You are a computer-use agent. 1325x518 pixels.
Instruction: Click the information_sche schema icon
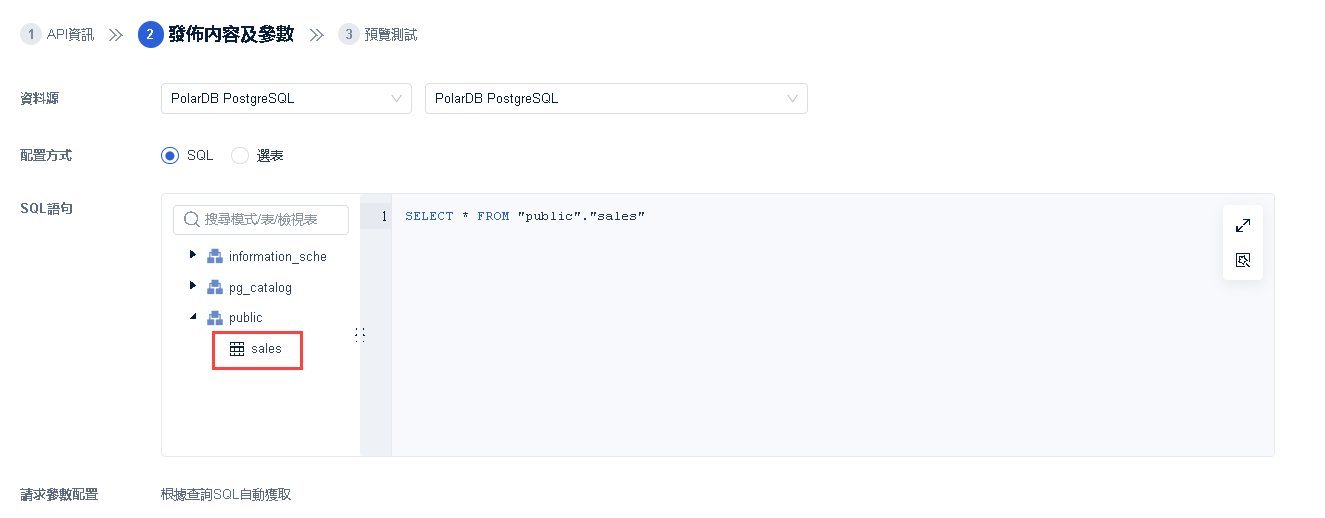click(214, 256)
